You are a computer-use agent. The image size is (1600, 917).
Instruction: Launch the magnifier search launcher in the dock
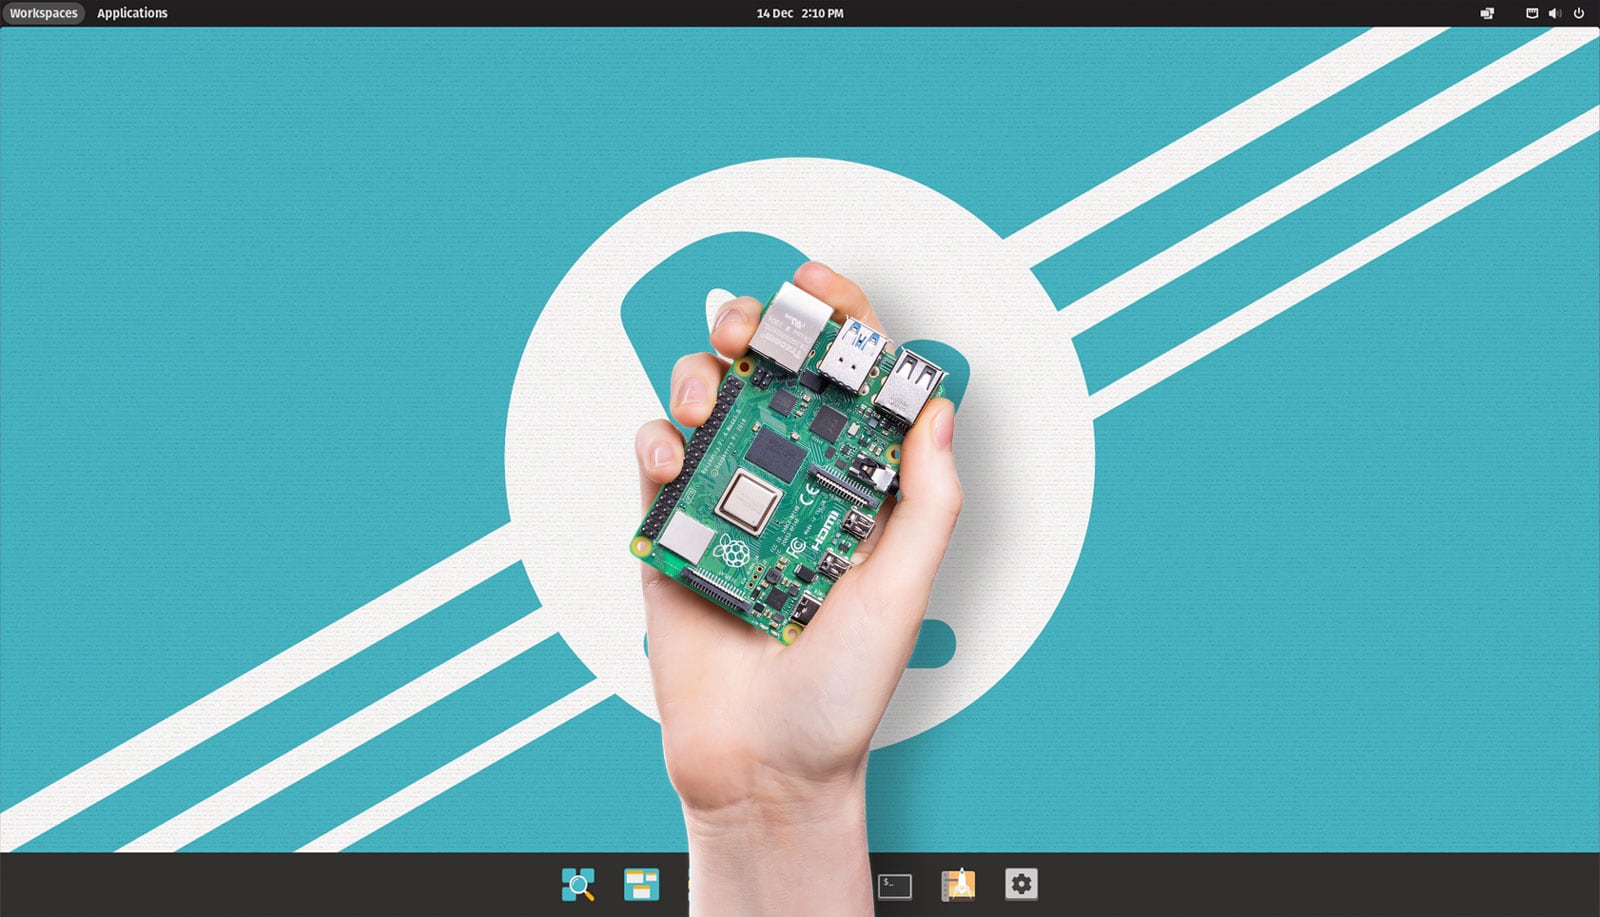[x=578, y=885]
